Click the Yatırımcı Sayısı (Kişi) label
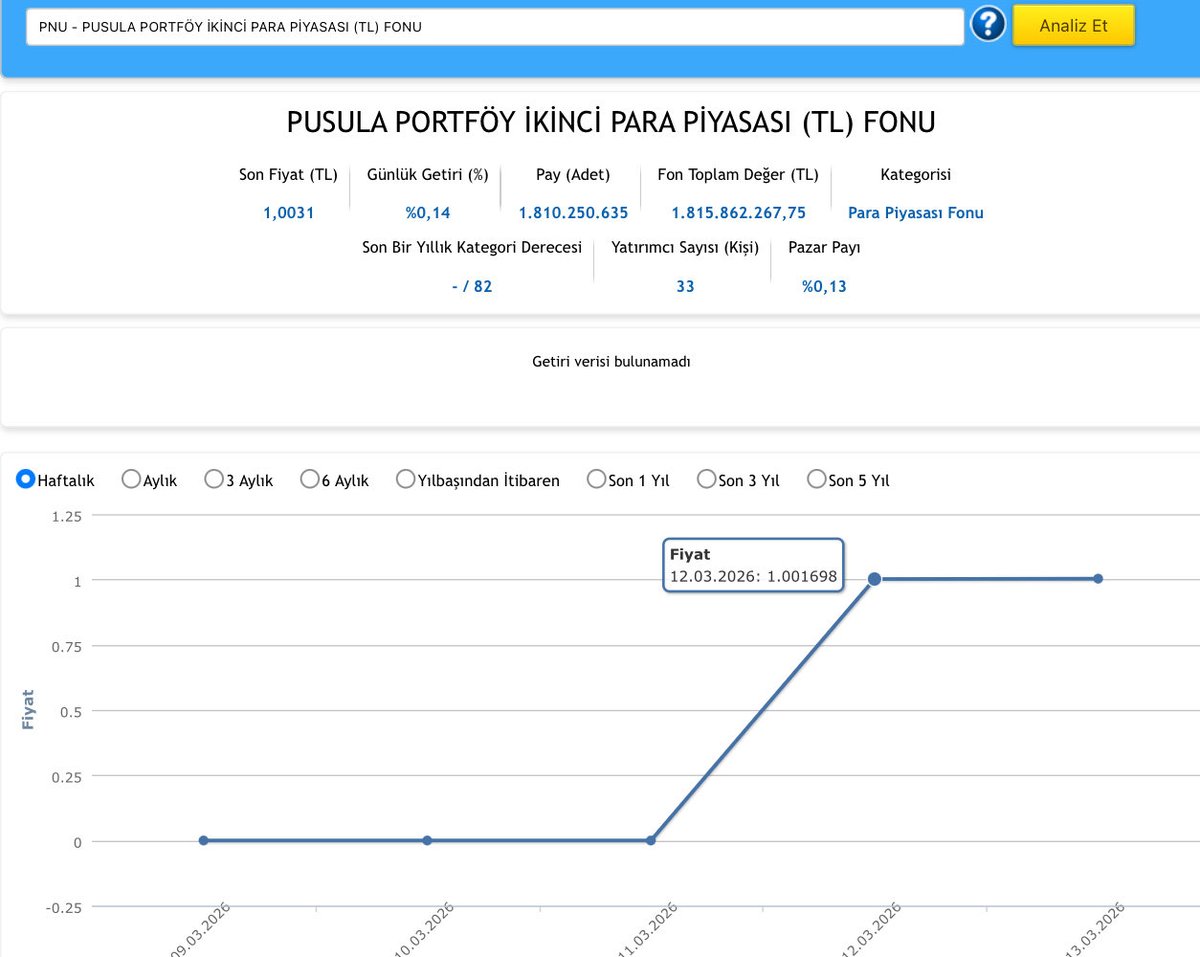1200x957 pixels. click(x=685, y=247)
